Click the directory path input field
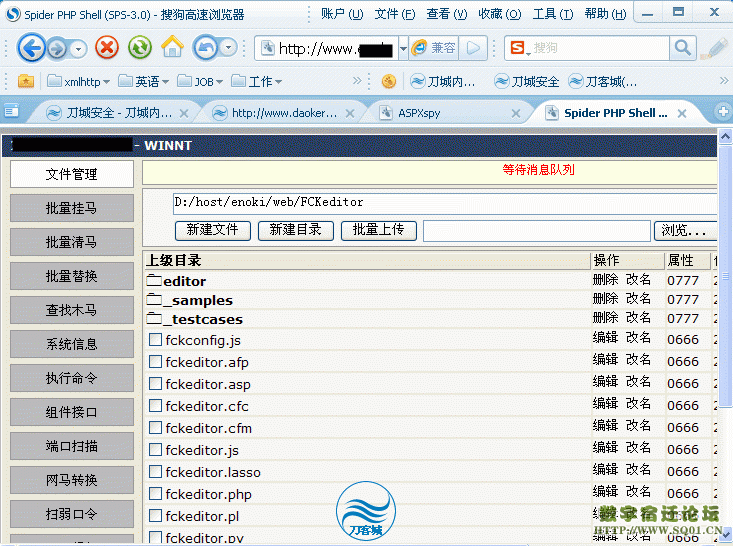This screenshot has width=733, height=546. click(x=445, y=203)
